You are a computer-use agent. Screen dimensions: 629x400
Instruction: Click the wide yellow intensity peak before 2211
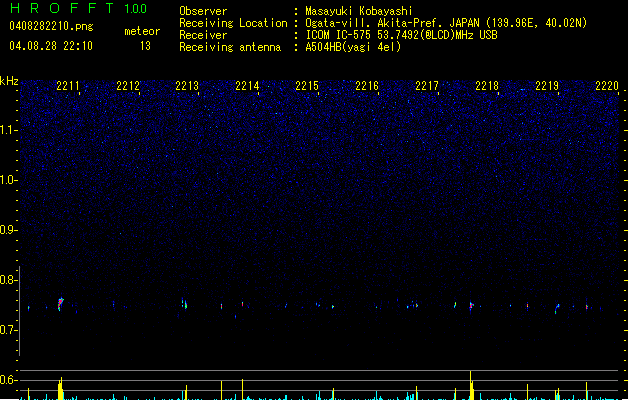(60, 388)
